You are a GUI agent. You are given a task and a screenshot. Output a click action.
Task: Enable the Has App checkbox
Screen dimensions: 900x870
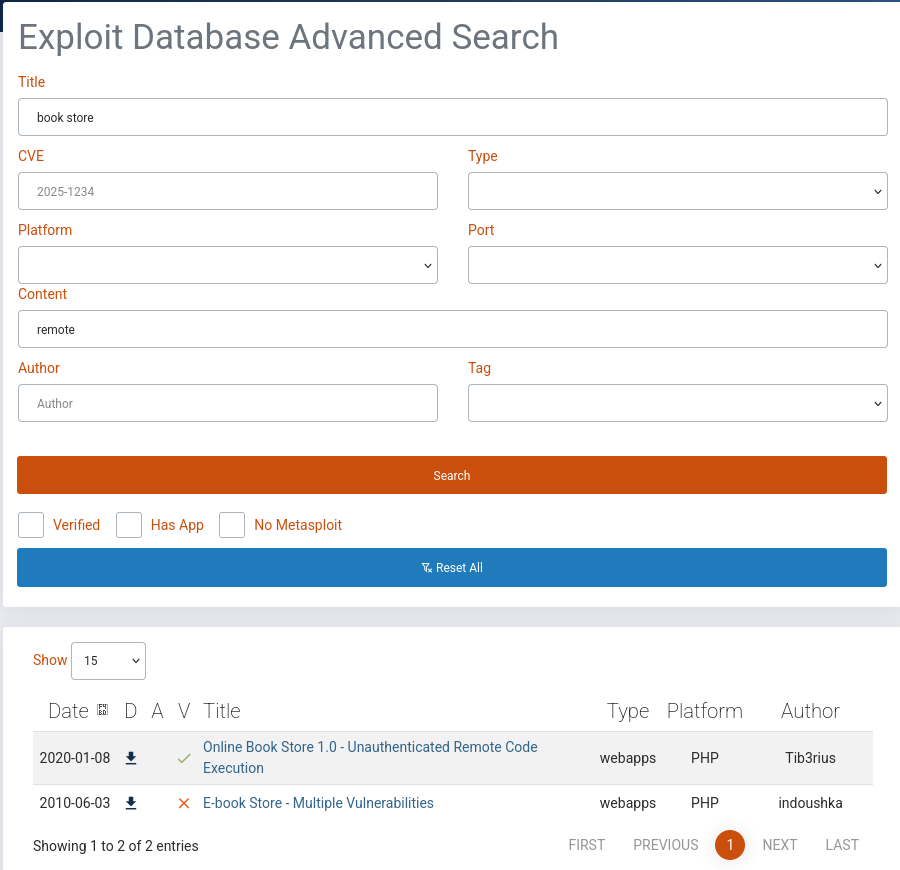pos(129,525)
